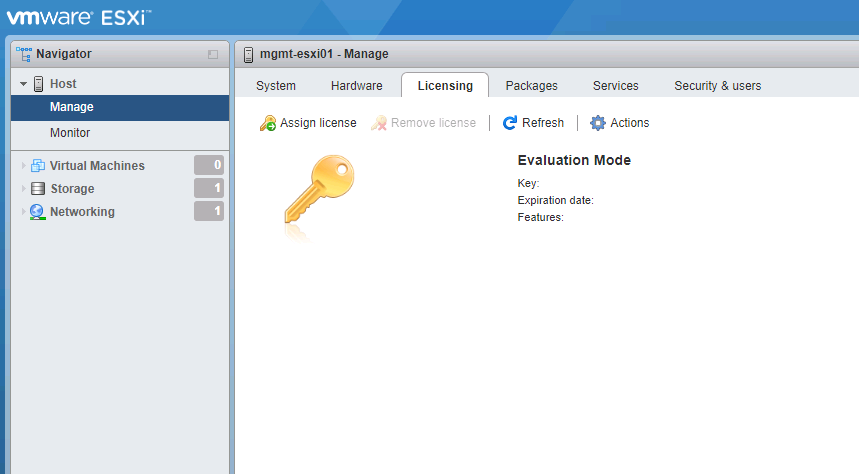Open Networking in Navigator

pos(82,212)
